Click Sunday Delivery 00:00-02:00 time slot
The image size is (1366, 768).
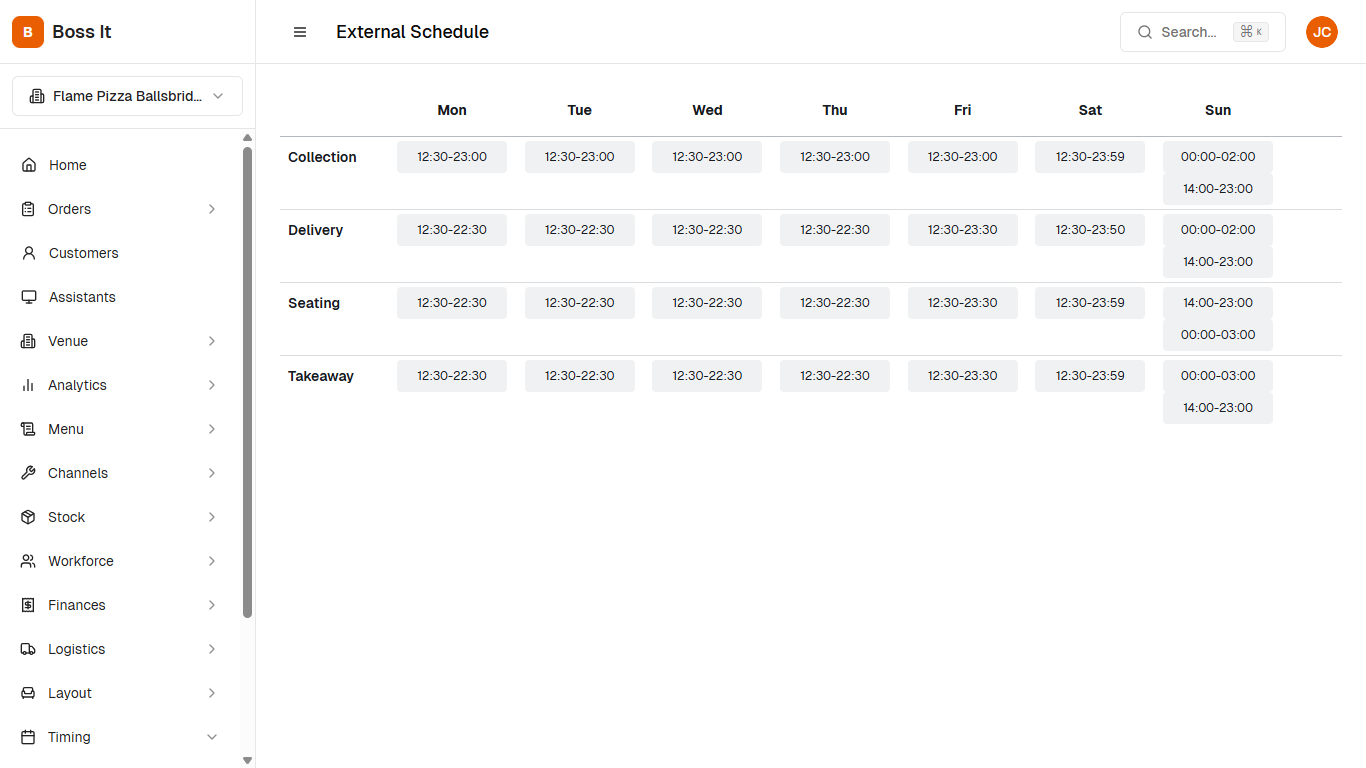tap(1217, 230)
